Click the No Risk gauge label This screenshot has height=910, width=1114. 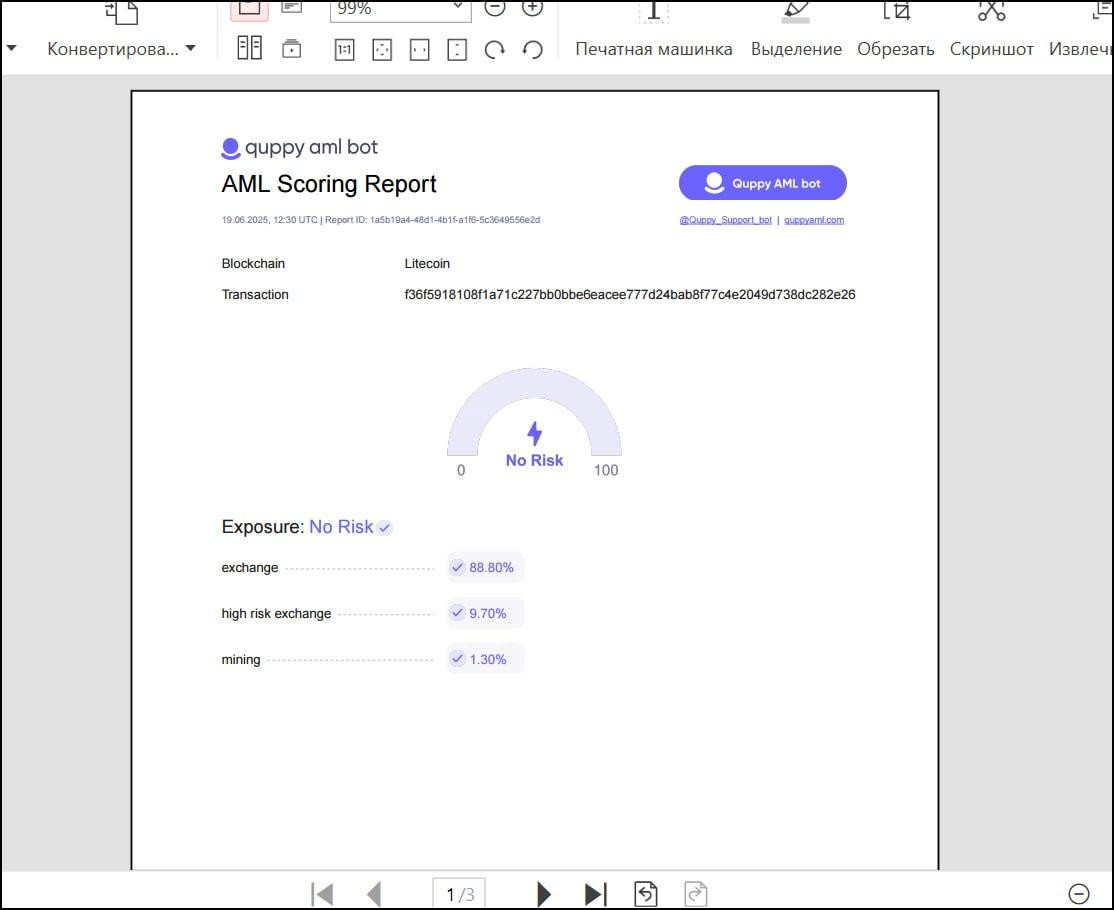click(x=534, y=460)
